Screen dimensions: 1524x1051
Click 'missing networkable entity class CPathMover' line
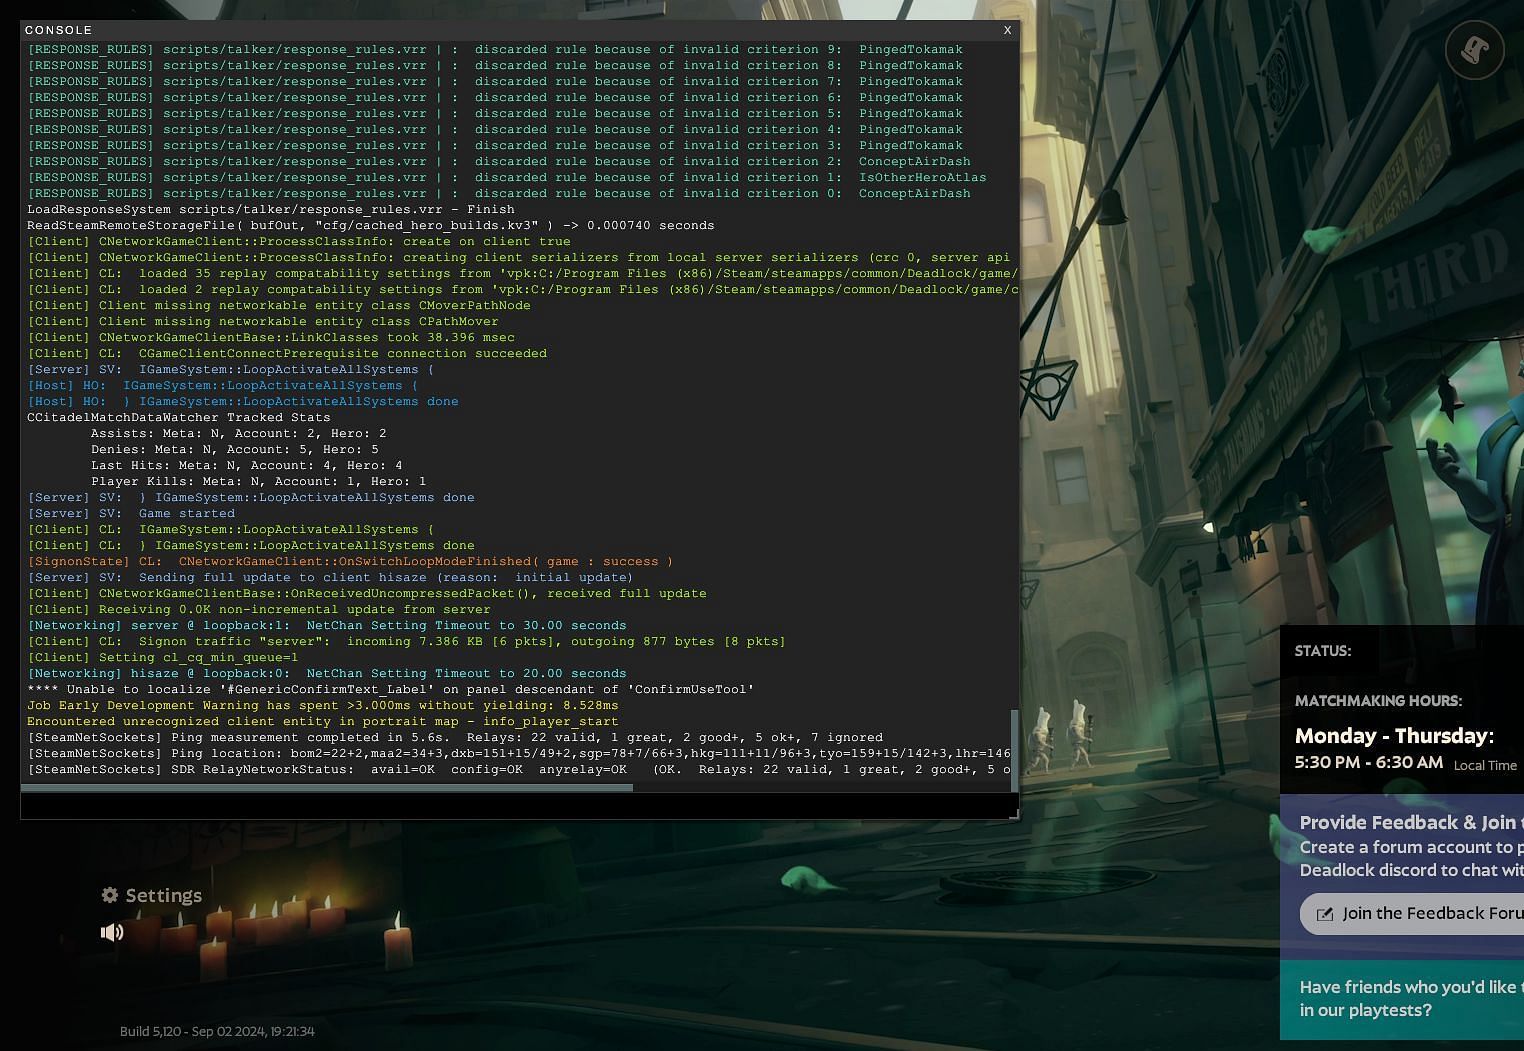[x=262, y=321]
